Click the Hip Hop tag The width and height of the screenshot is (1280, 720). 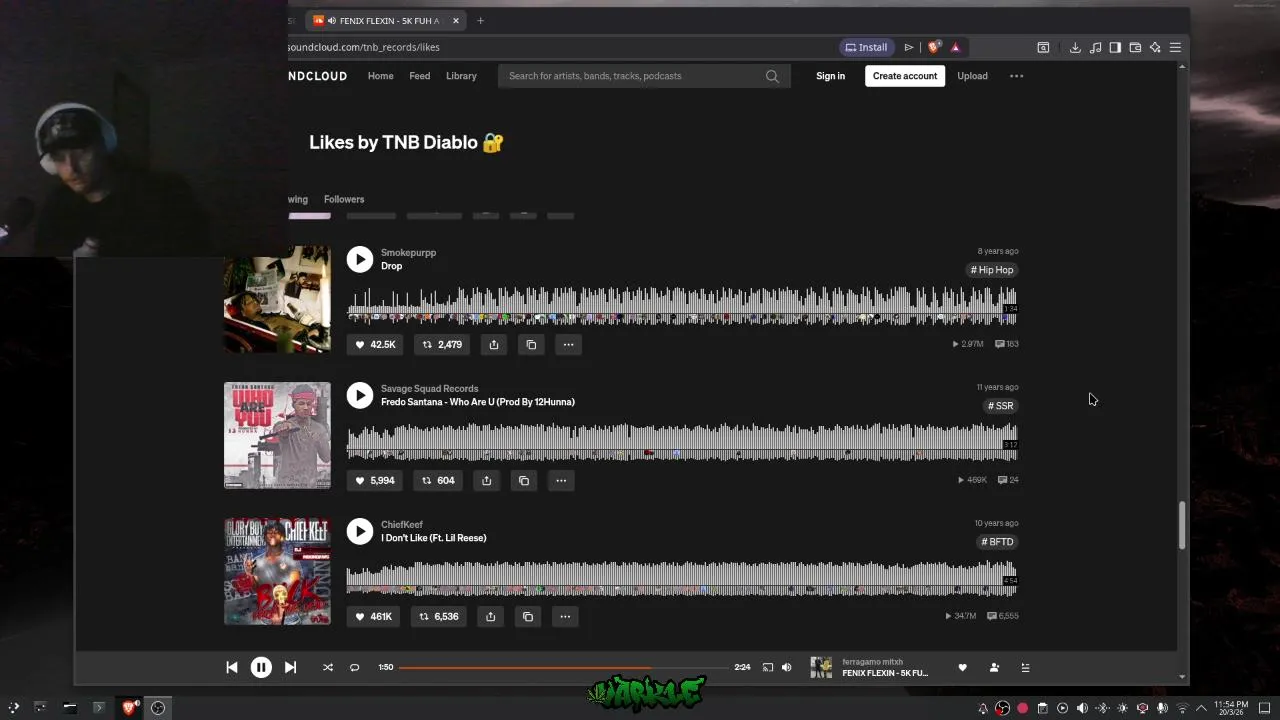click(992, 270)
